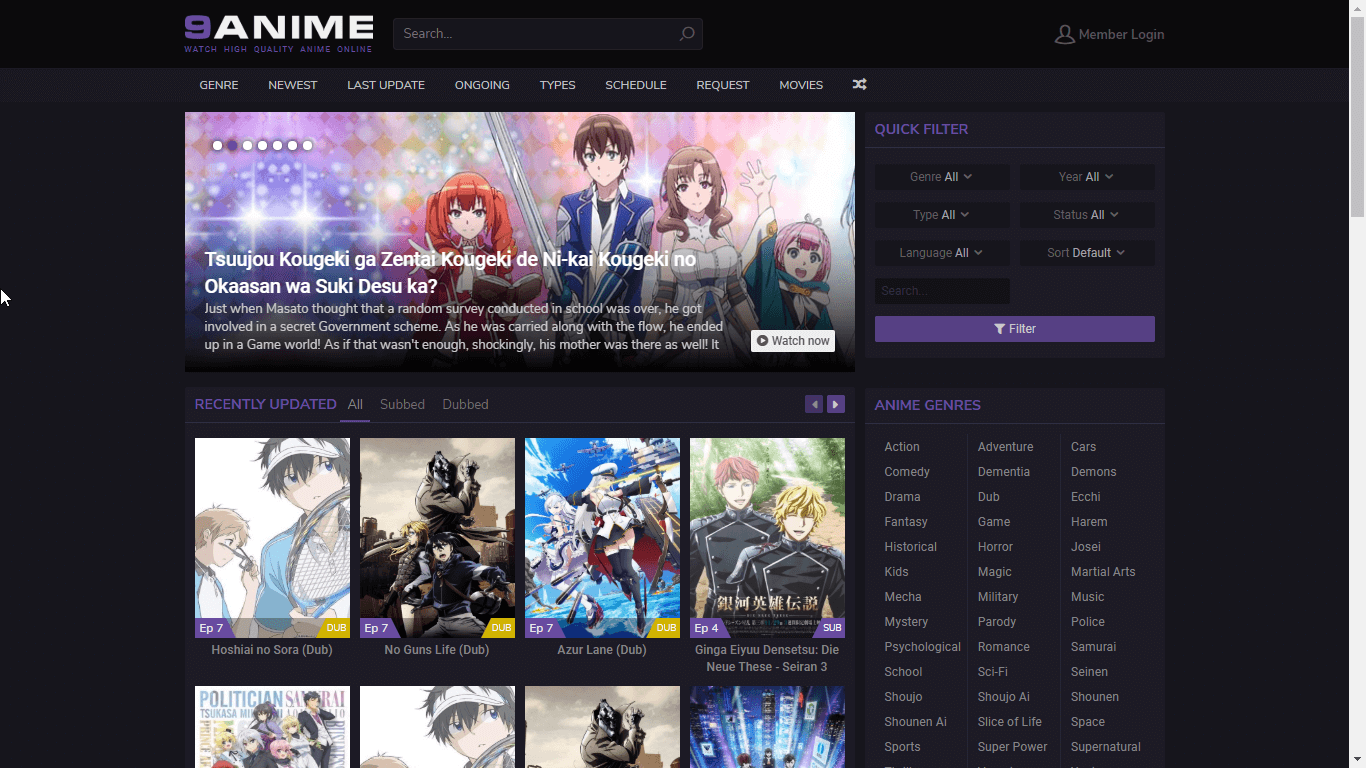Image resolution: width=1366 pixels, height=768 pixels.
Task: Select the fourth carousel dot
Action: pyautogui.click(x=262, y=145)
